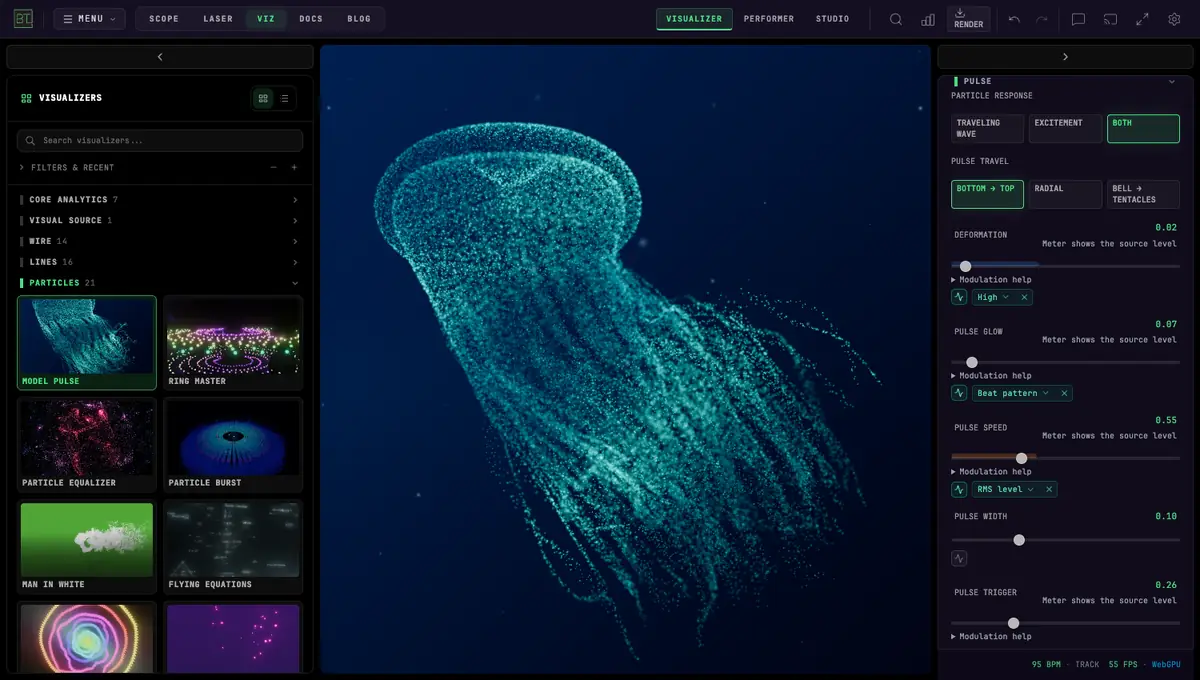Expand Modulation help under Deformation

coord(991,280)
